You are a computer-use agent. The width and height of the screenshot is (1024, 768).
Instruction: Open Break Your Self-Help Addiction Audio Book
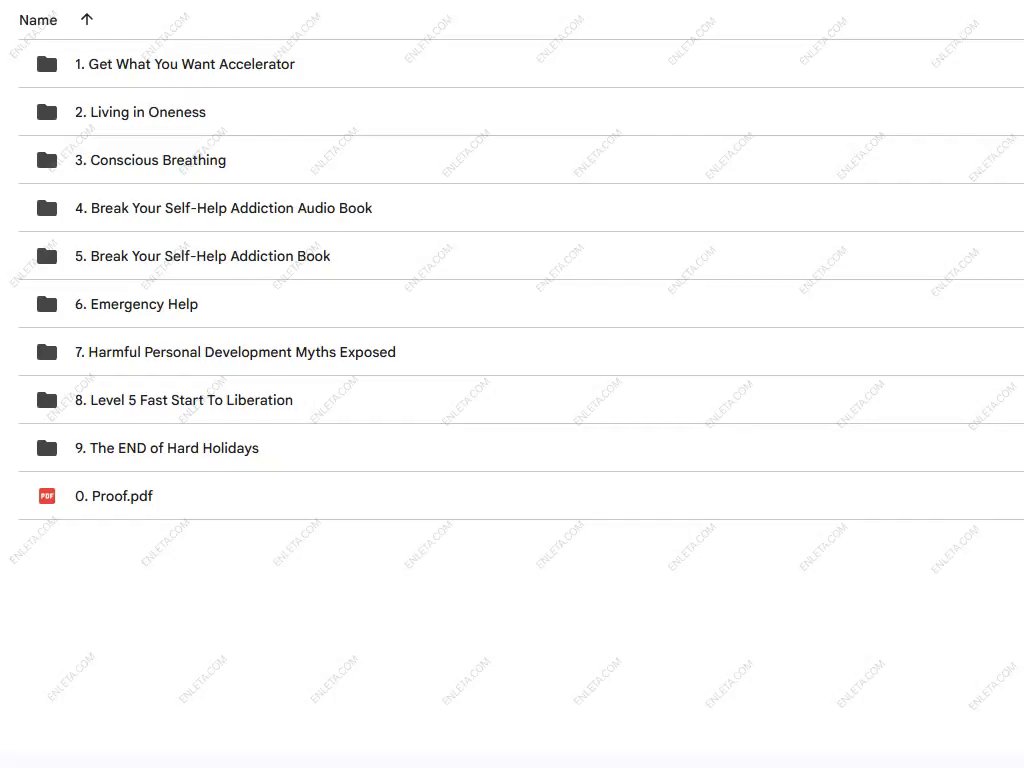[x=223, y=208]
